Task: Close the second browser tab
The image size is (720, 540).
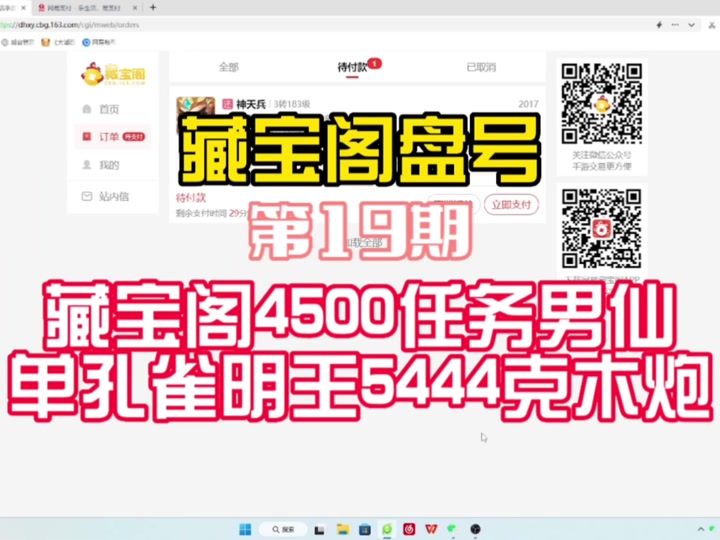Action: 135,8
